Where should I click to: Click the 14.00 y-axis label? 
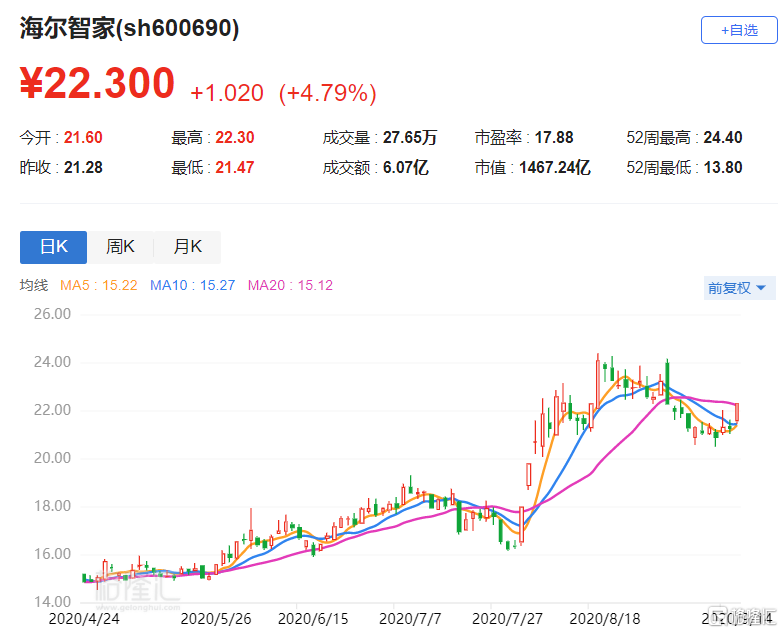(52, 602)
